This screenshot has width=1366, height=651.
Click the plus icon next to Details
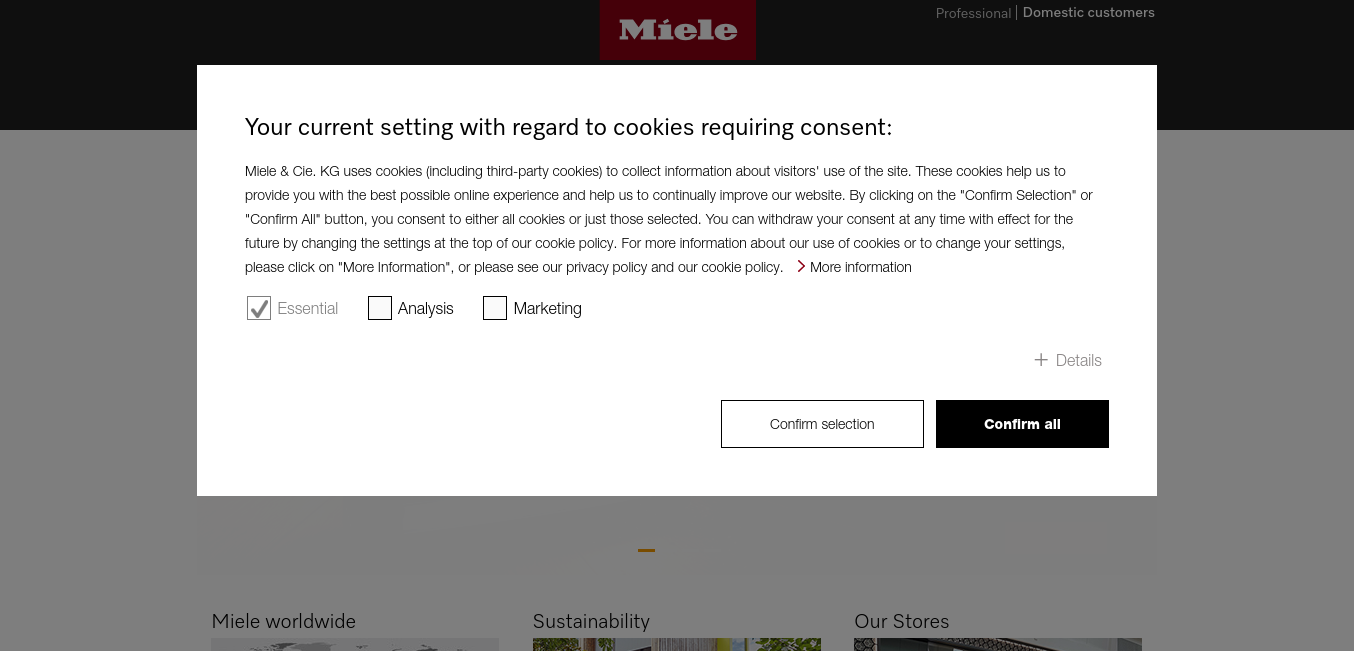[1041, 360]
